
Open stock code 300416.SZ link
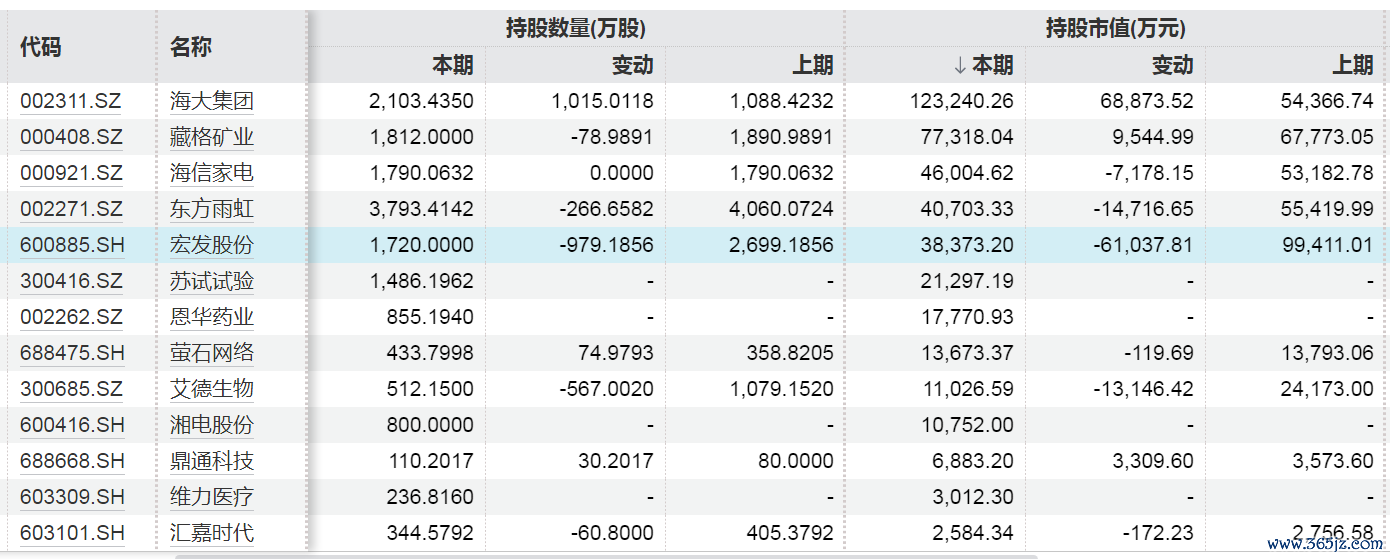click(71, 281)
